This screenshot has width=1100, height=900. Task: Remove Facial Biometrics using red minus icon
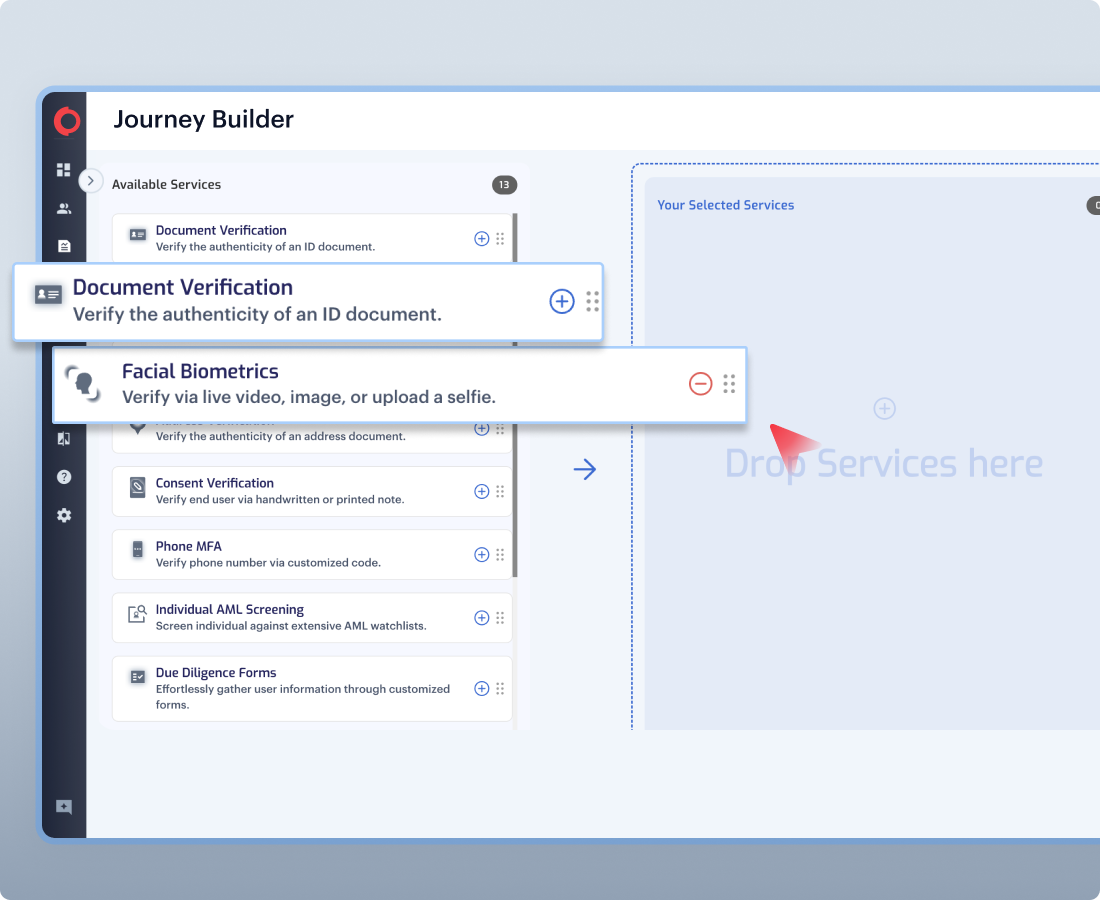click(701, 383)
